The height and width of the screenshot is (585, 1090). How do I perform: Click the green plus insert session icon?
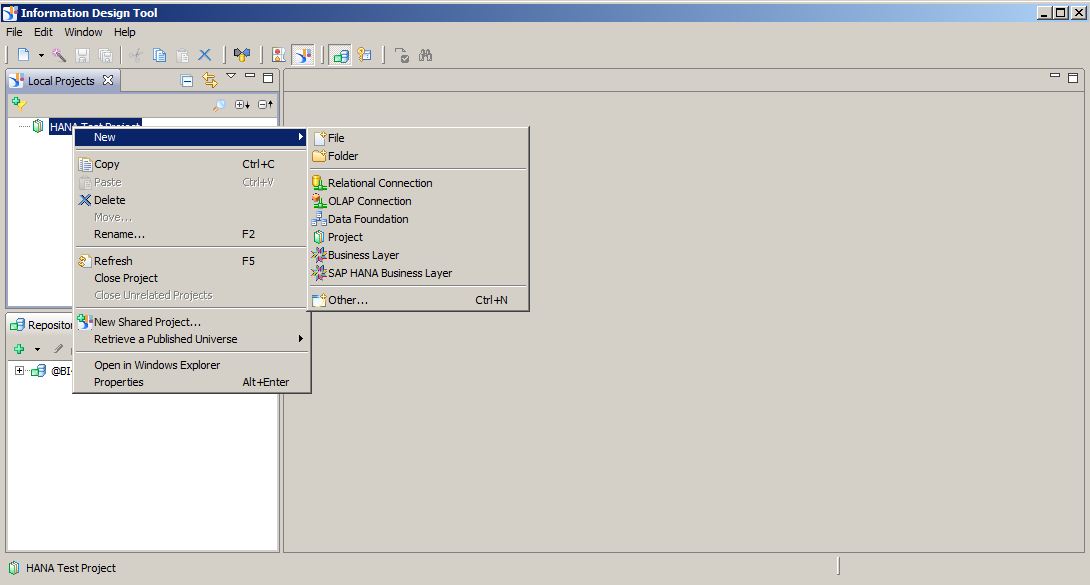[x=19, y=349]
